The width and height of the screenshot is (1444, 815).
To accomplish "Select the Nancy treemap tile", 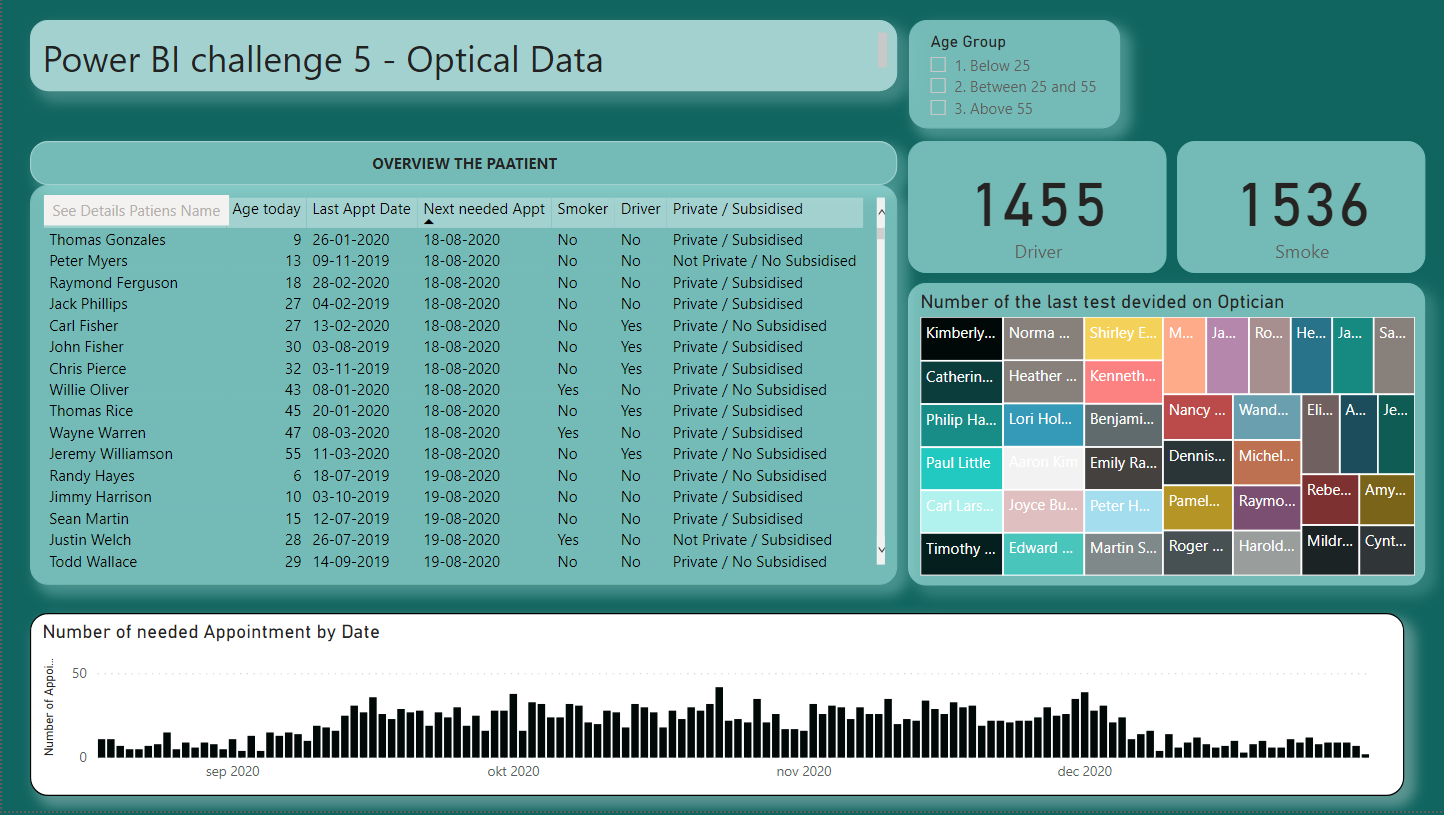I will click(x=1197, y=417).
